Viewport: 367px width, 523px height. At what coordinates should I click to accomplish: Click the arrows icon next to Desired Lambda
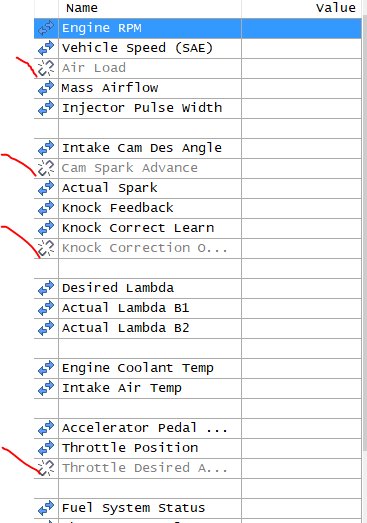pos(46,288)
